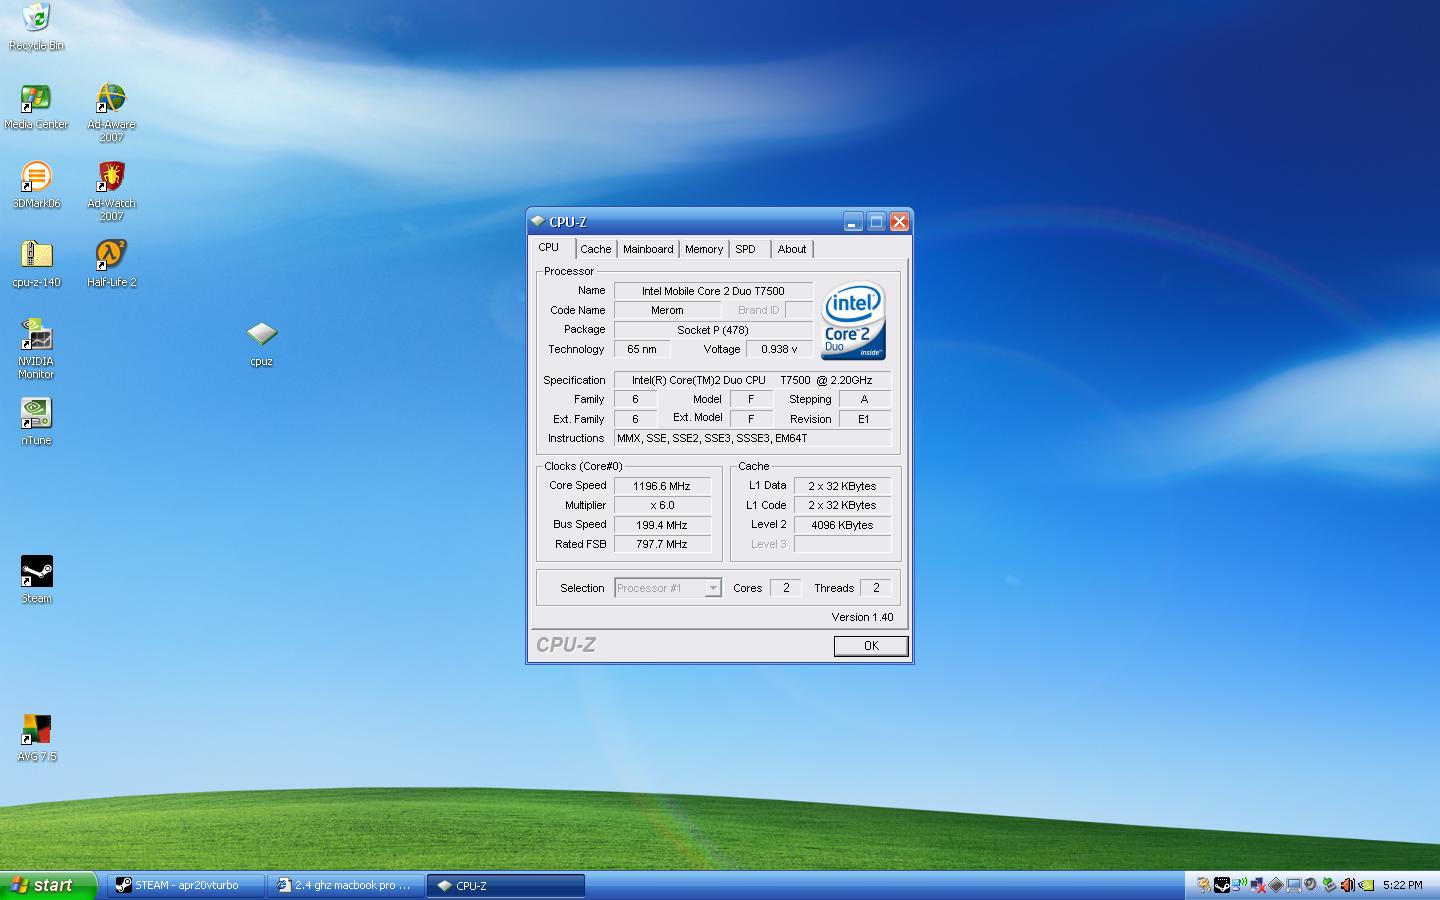Click Bus Speed value 199.4 MHz
The height and width of the screenshot is (900, 1440).
[x=662, y=525]
